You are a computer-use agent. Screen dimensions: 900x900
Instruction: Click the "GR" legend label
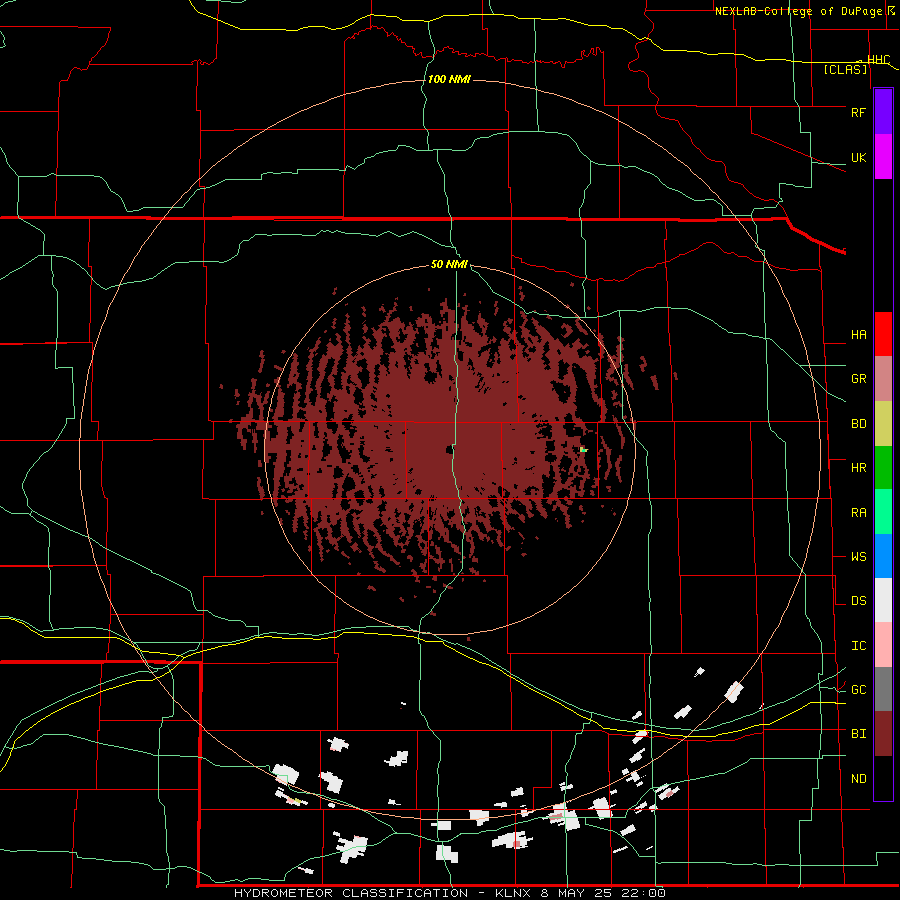click(x=858, y=379)
